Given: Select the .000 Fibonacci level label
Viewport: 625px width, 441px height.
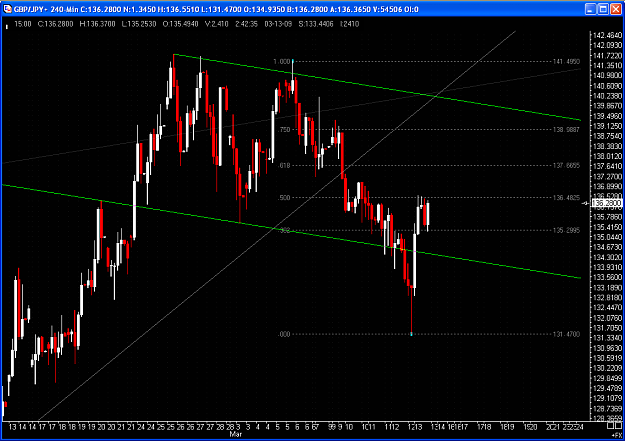Looking at the screenshot, I should tap(284, 334).
